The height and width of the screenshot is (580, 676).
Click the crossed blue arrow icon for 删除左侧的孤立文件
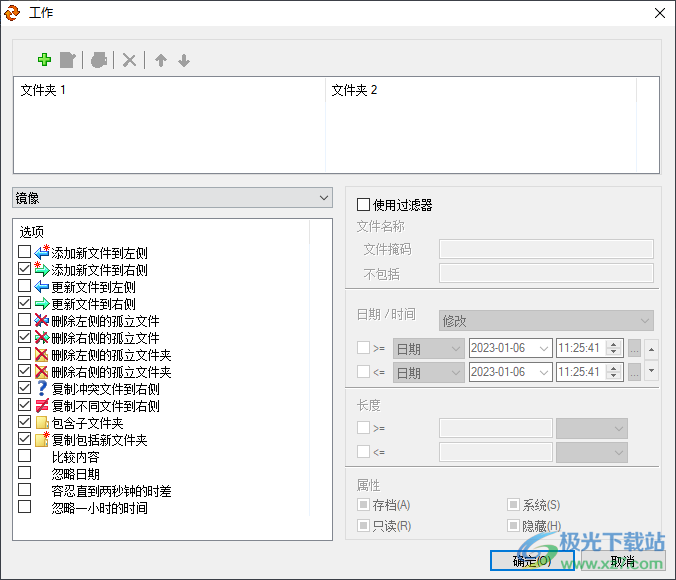42,320
